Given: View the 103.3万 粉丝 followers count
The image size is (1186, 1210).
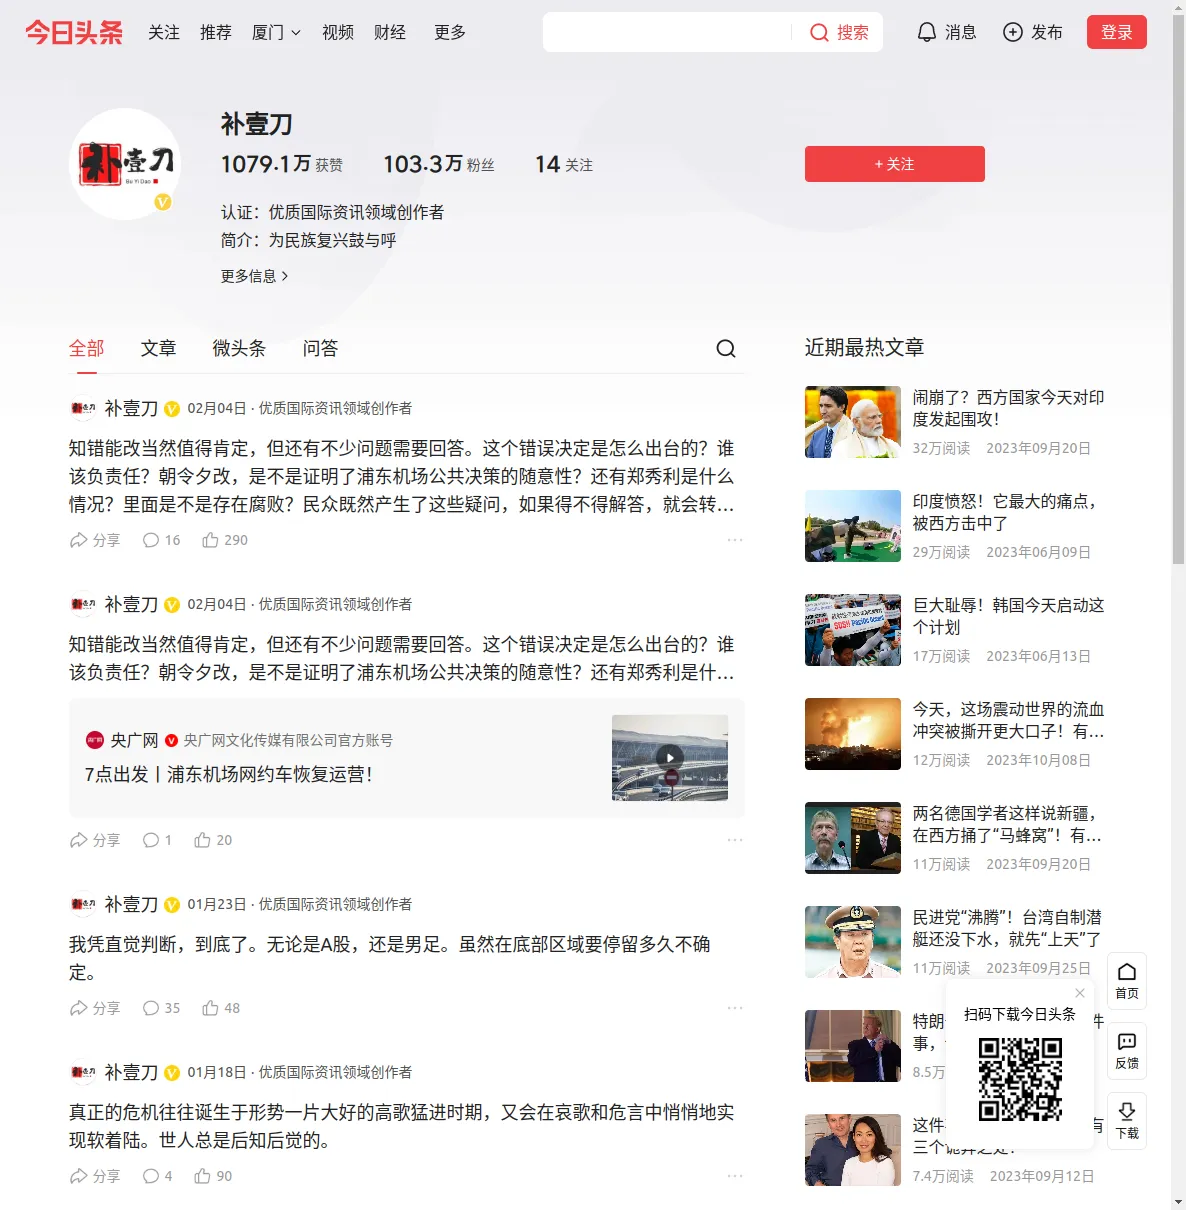Looking at the screenshot, I should click(439, 164).
